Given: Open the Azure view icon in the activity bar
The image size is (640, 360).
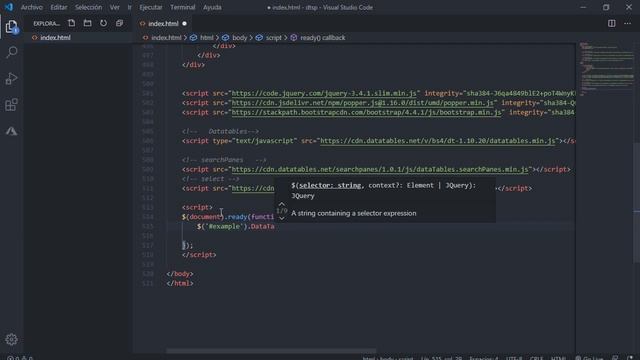Looking at the screenshot, I should coord(11,131).
